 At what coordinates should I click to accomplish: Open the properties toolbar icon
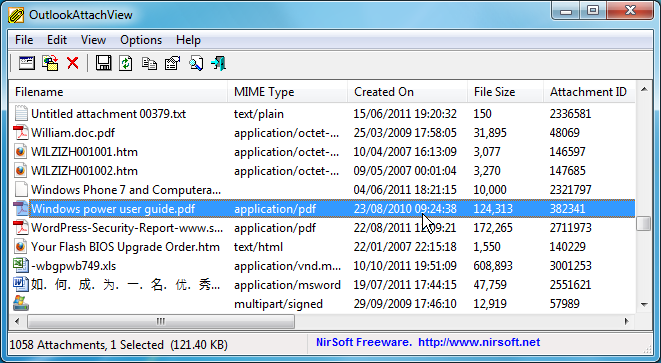172,63
